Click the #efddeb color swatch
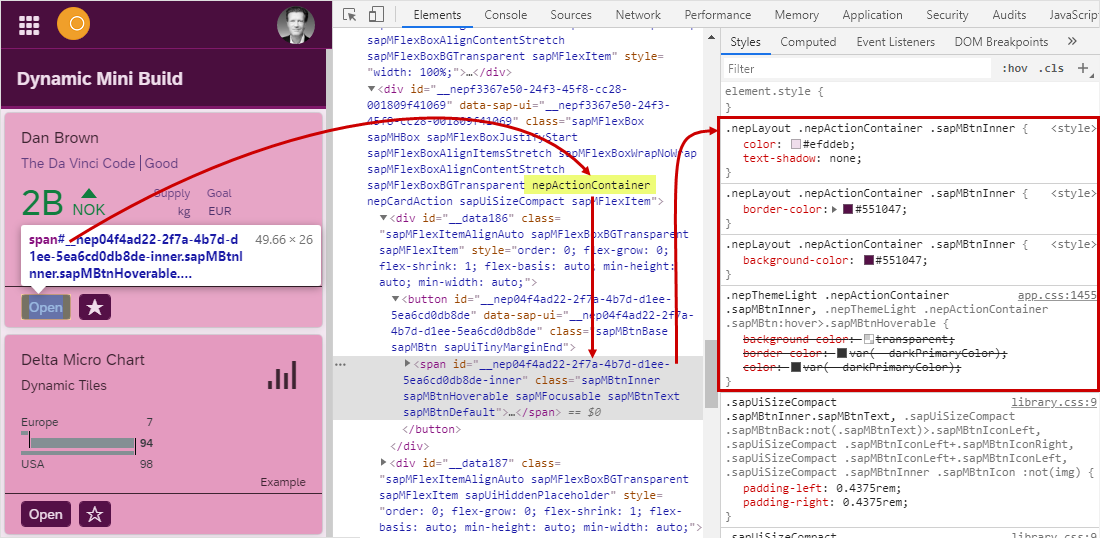 tap(796, 144)
